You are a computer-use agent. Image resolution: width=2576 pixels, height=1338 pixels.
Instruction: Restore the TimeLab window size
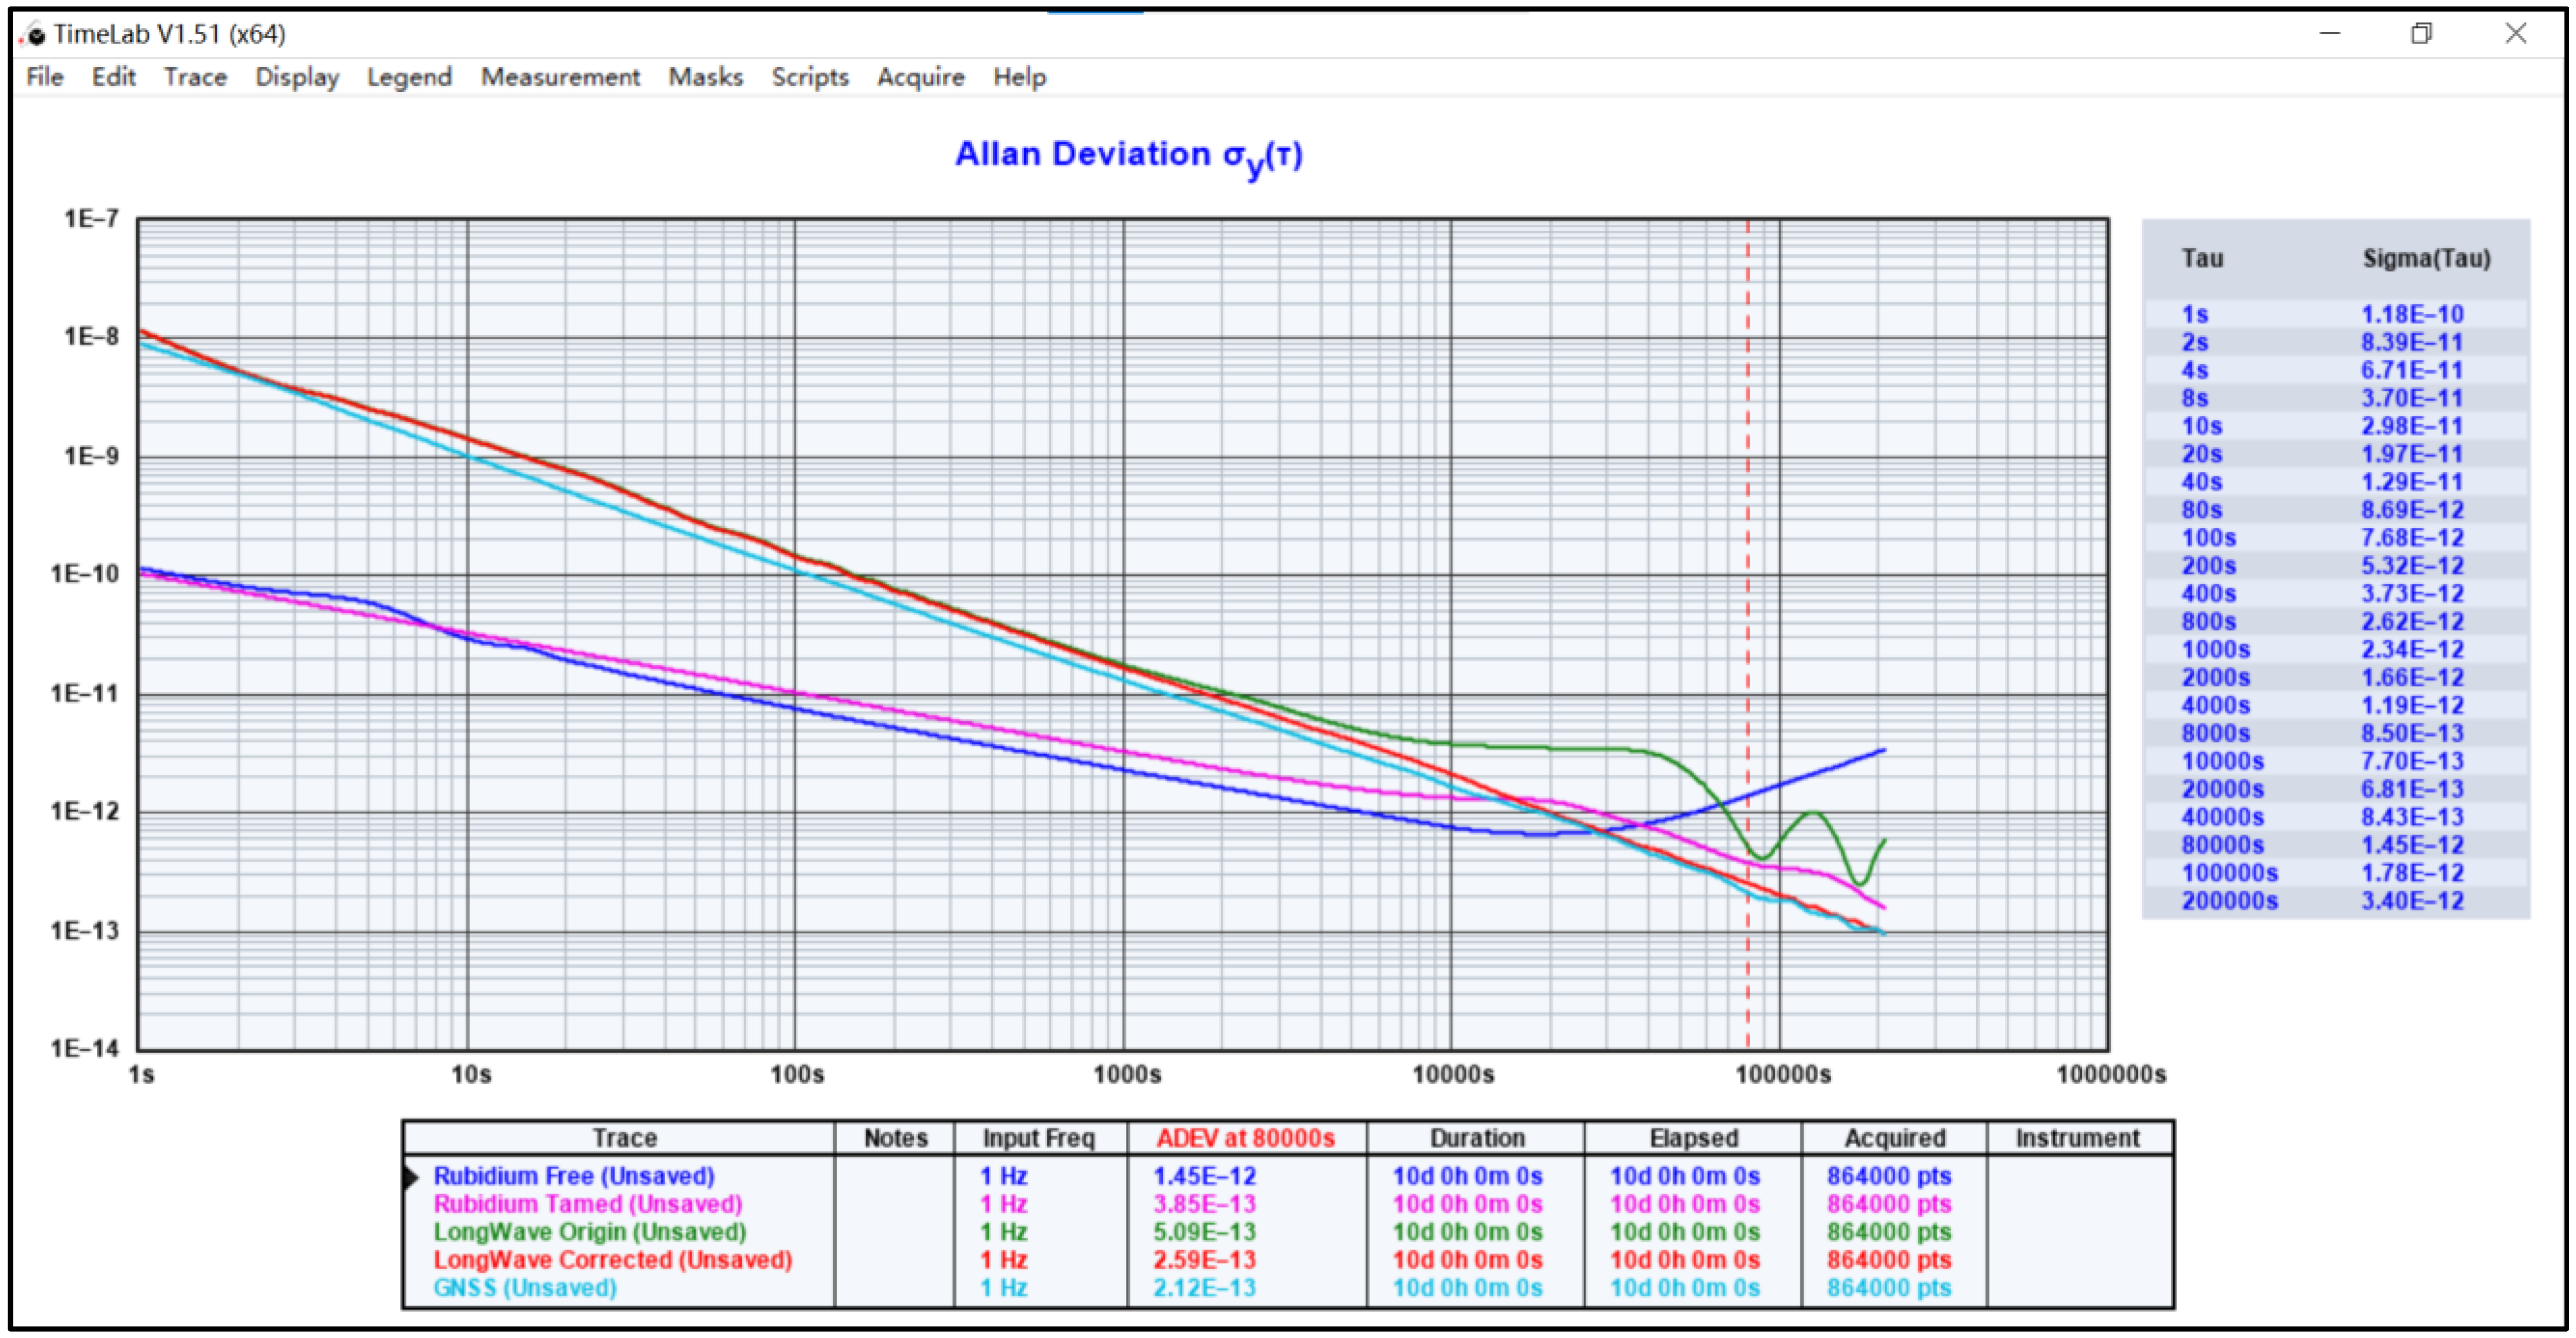[x=2421, y=34]
